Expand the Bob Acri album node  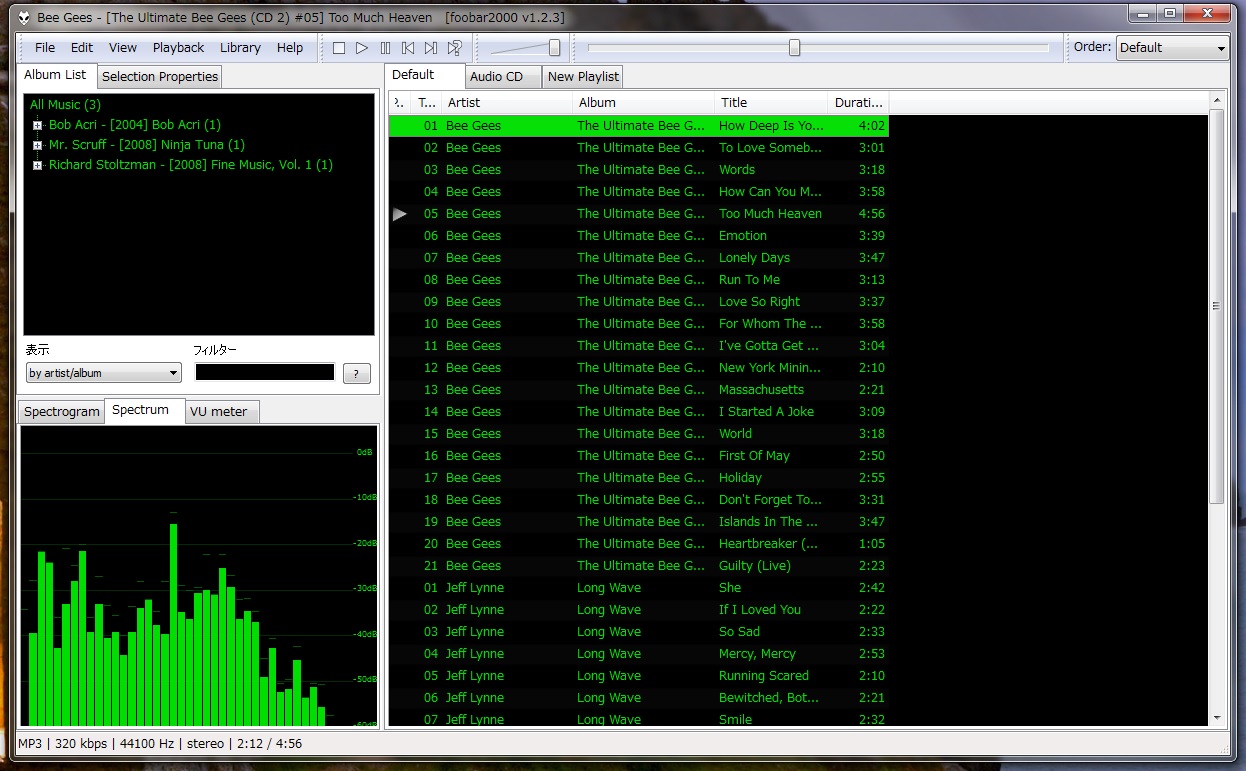point(37,125)
